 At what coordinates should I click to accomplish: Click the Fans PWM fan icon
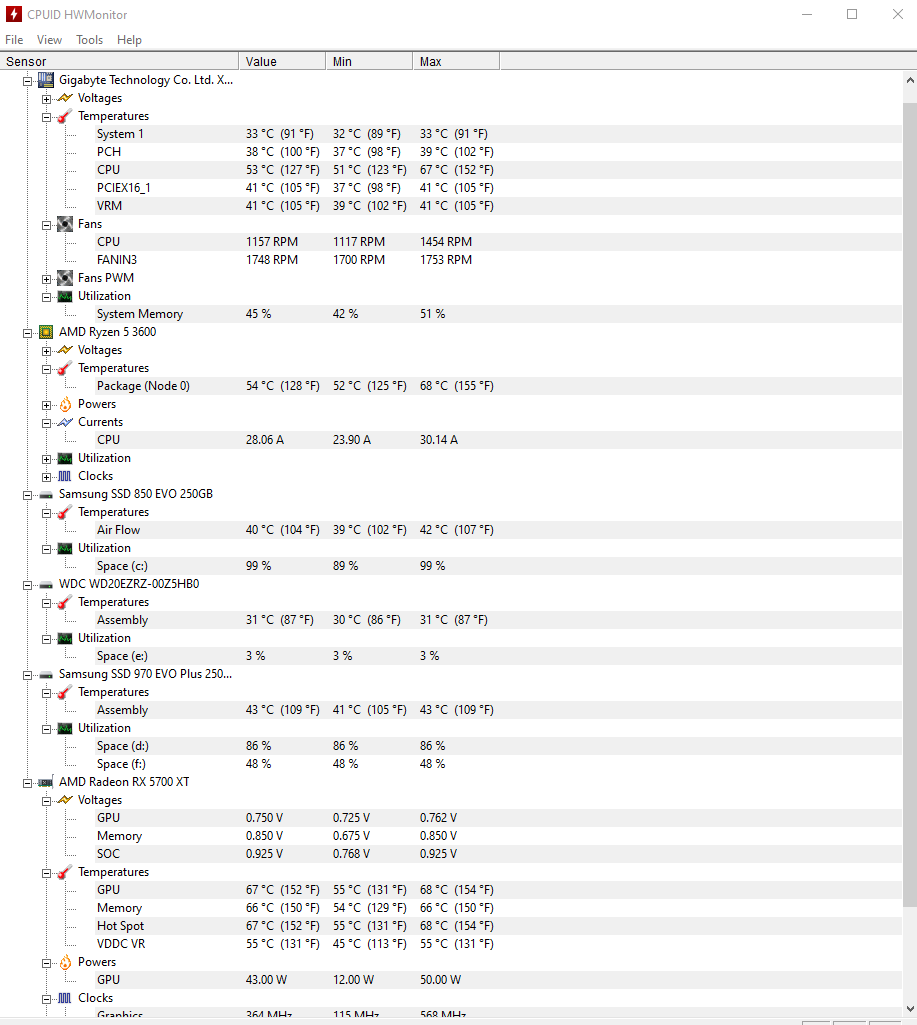pos(65,278)
